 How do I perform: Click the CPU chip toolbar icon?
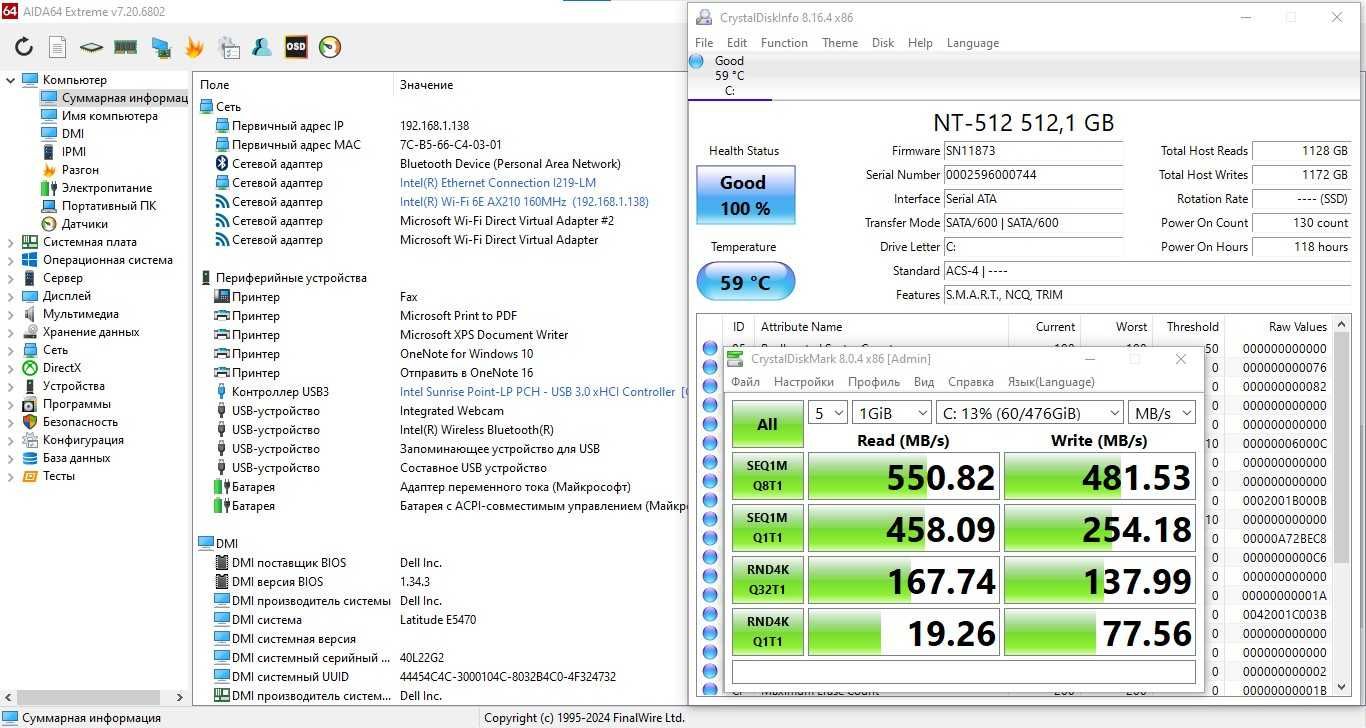(x=91, y=47)
